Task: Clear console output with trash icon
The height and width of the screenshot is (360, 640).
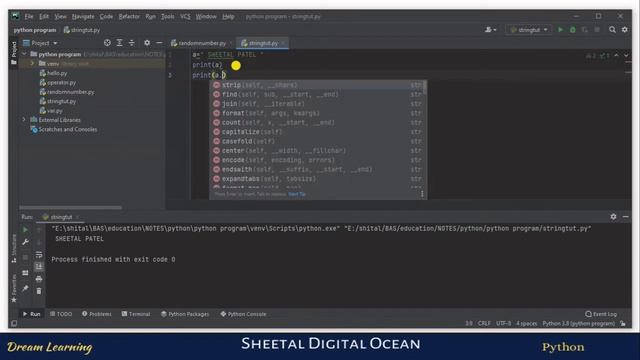Action: pyautogui.click(x=39, y=291)
